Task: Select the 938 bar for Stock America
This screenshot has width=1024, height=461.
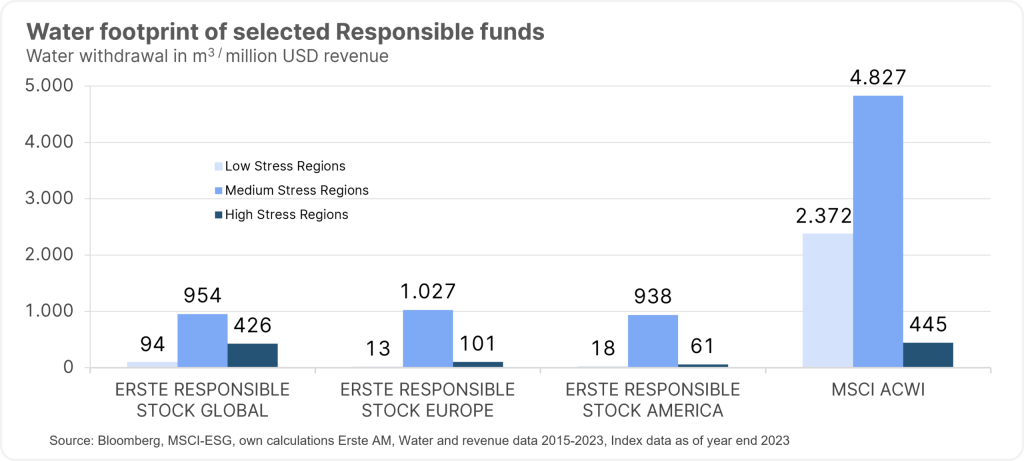Action: (653, 341)
